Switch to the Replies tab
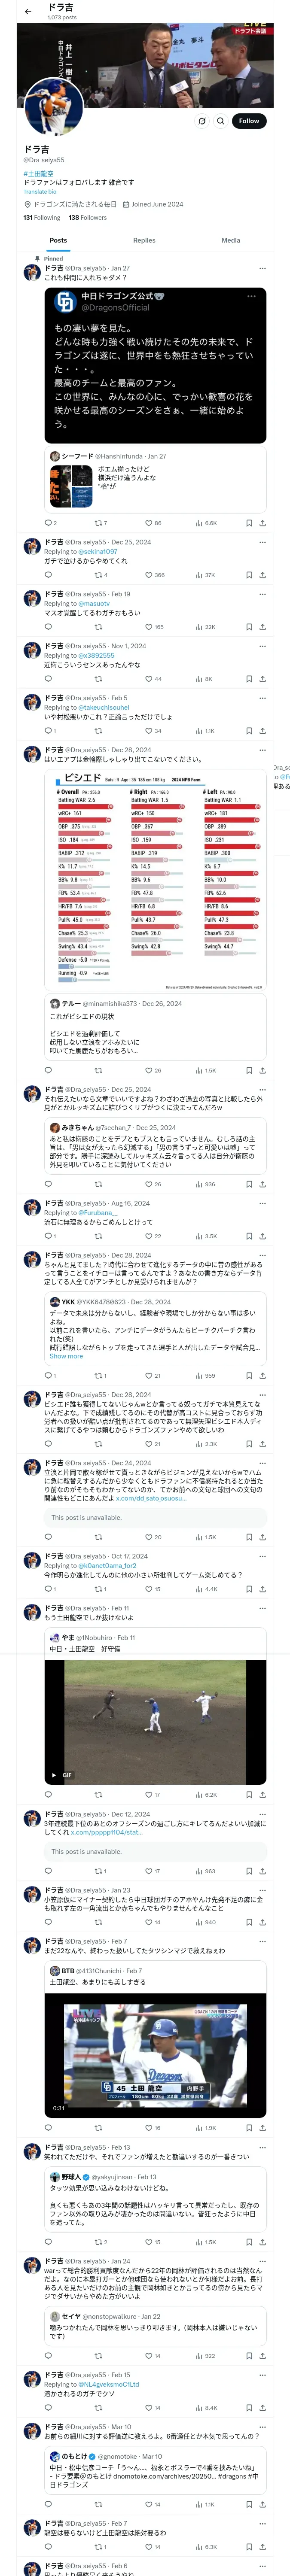The height and width of the screenshot is (2576, 290). [x=144, y=240]
